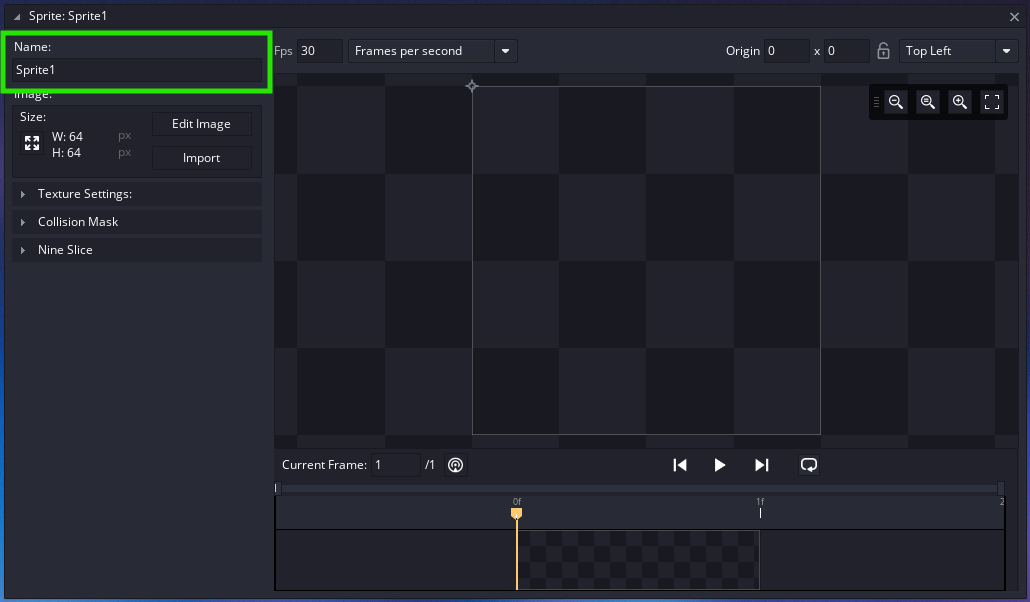Skip to the last animation frame
1030x602 pixels.
click(x=761, y=464)
